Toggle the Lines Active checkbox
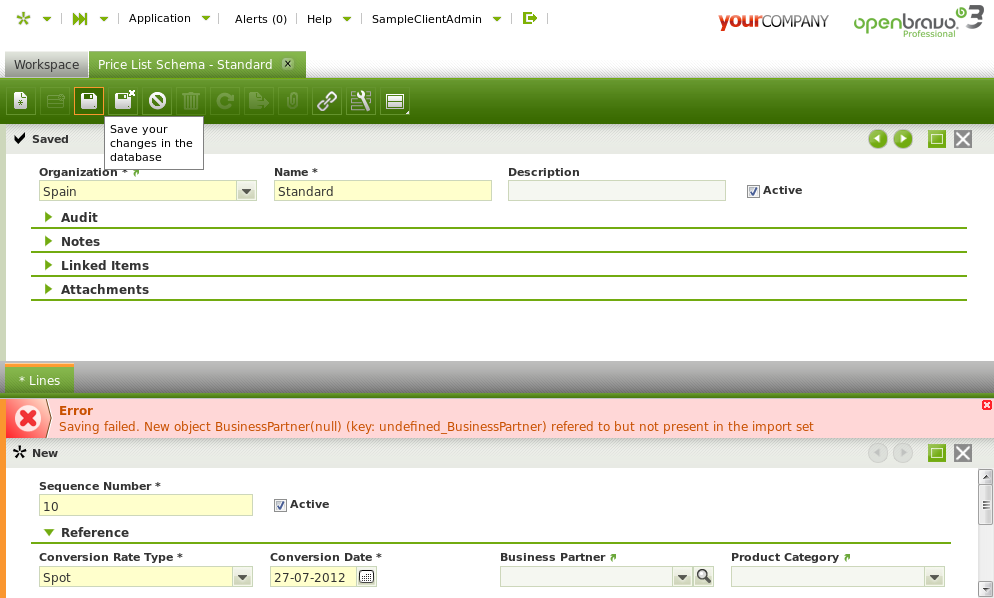This screenshot has width=994, height=598. point(280,505)
